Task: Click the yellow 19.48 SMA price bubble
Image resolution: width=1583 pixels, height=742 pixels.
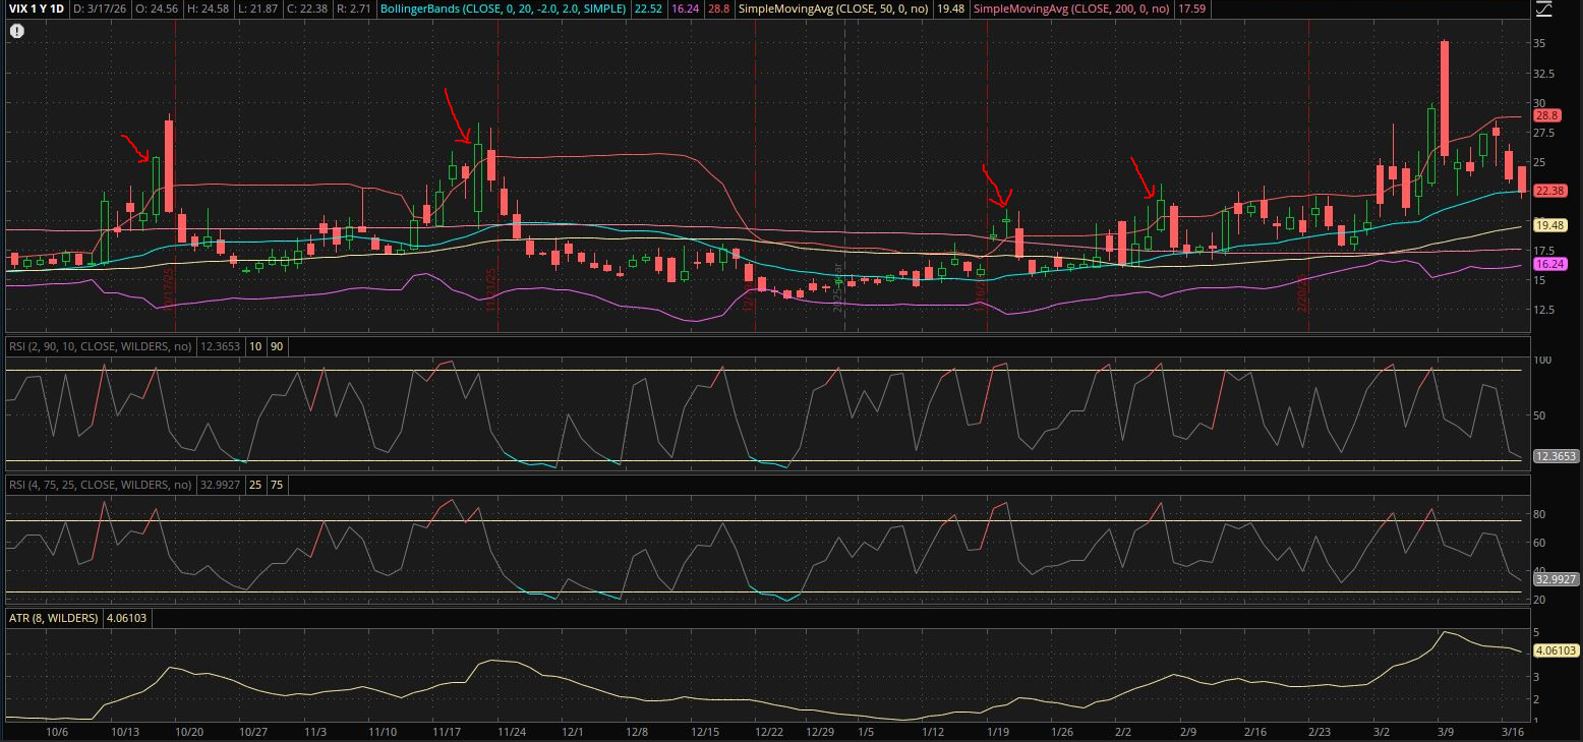Action: point(1549,226)
